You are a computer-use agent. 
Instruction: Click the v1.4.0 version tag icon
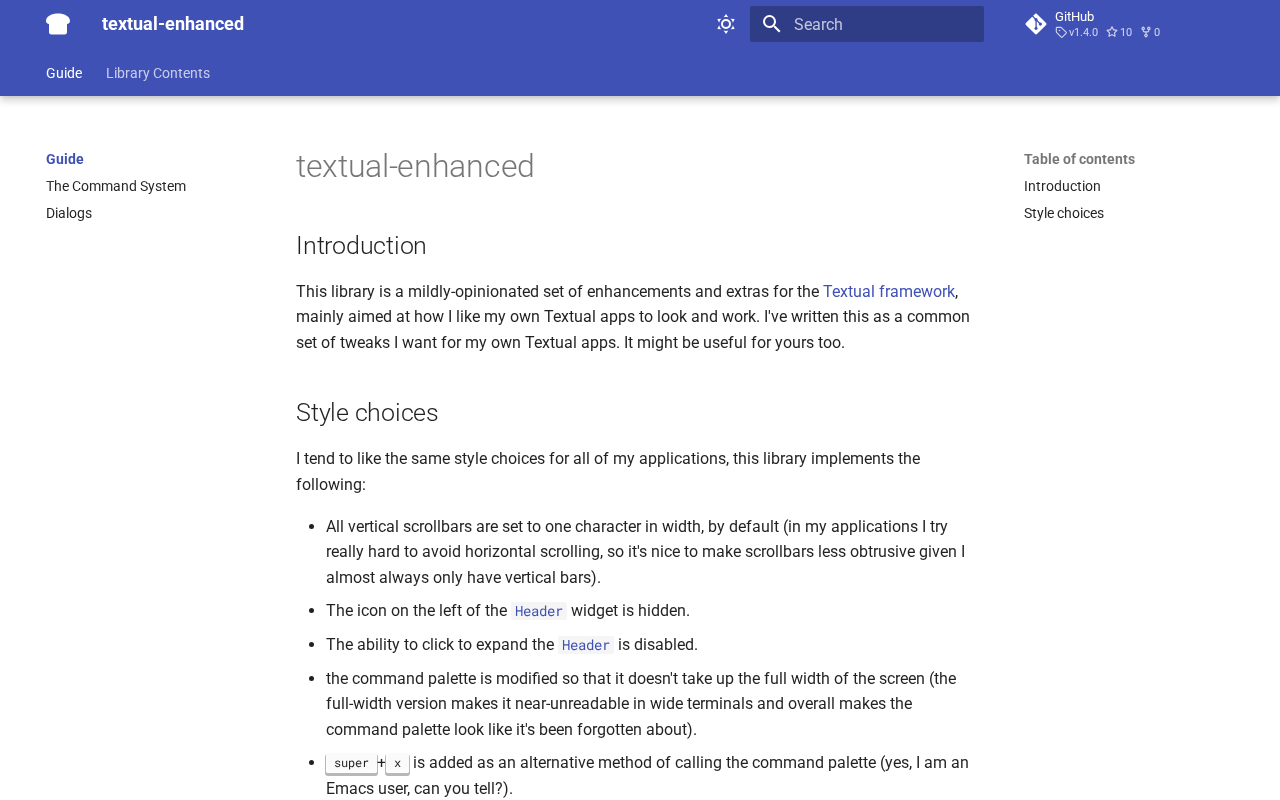point(1061,33)
